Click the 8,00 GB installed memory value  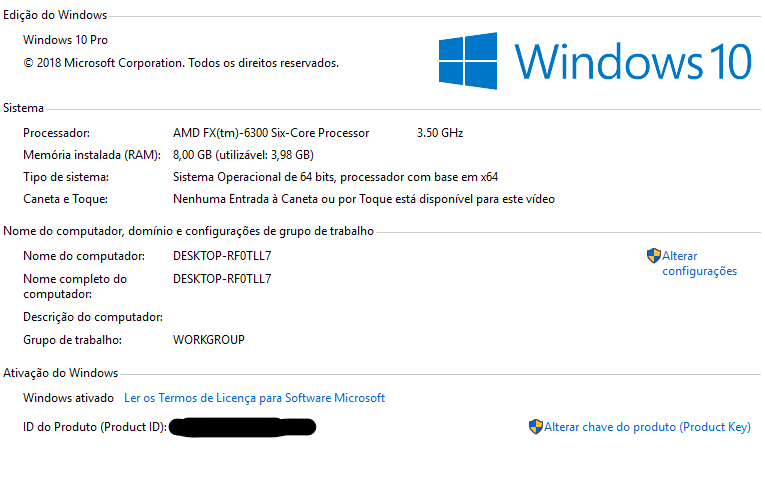(x=243, y=155)
